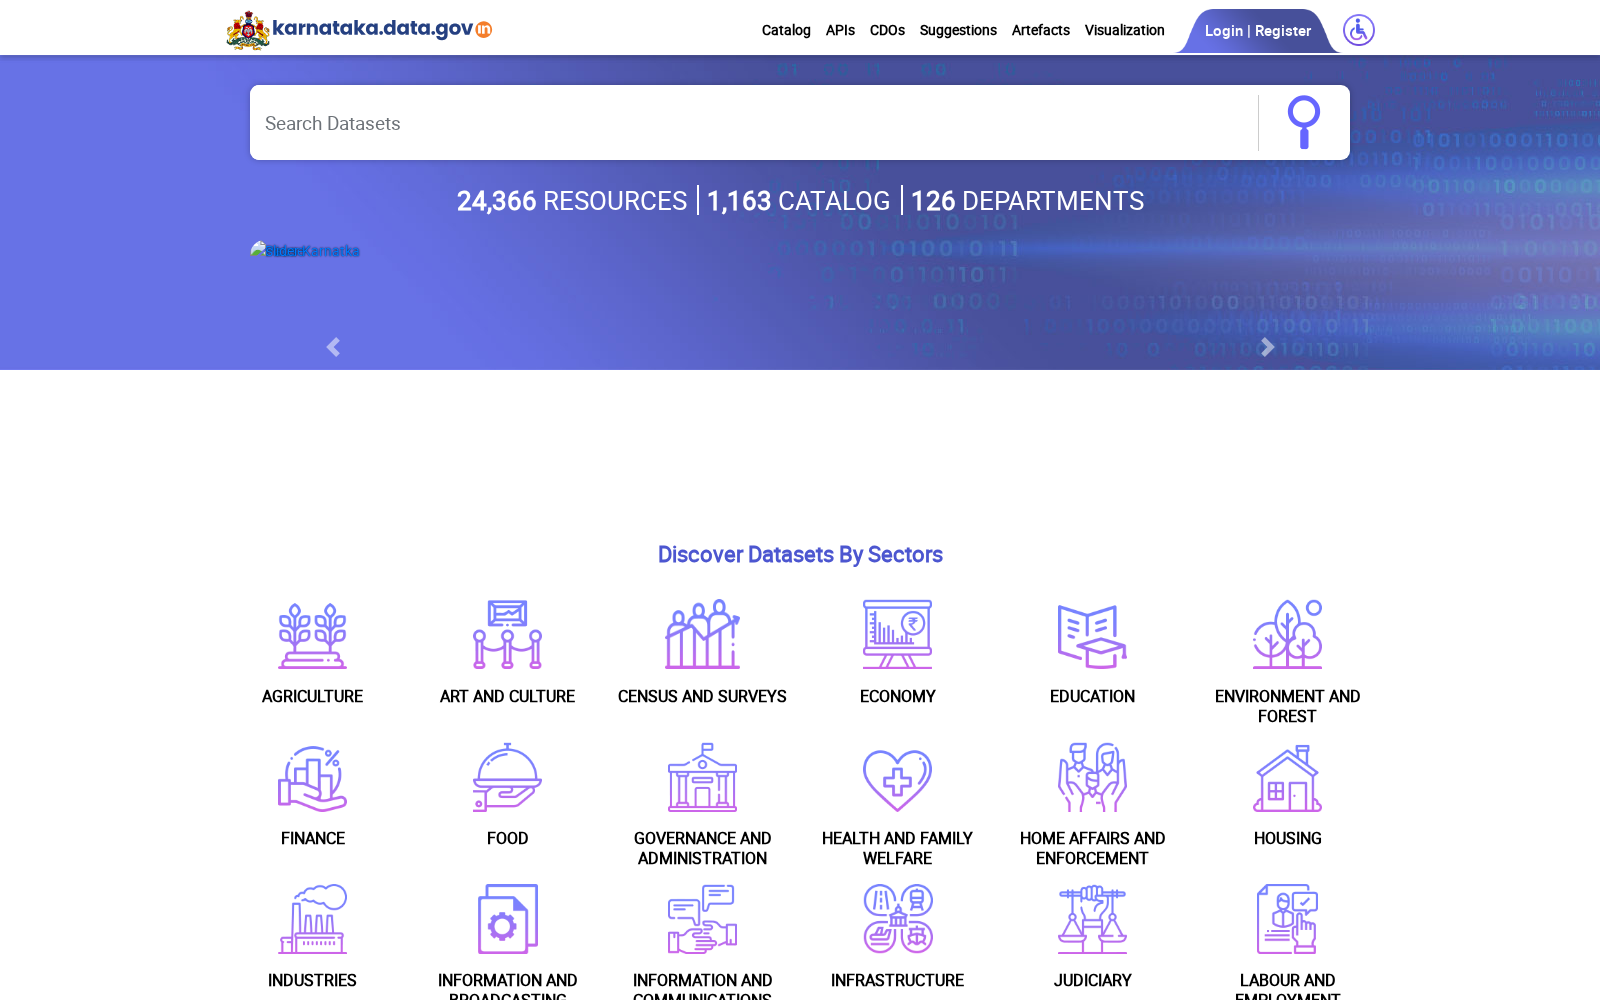
Task: Open the Governance and Administration icon
Action: click(x=702, y=778)
